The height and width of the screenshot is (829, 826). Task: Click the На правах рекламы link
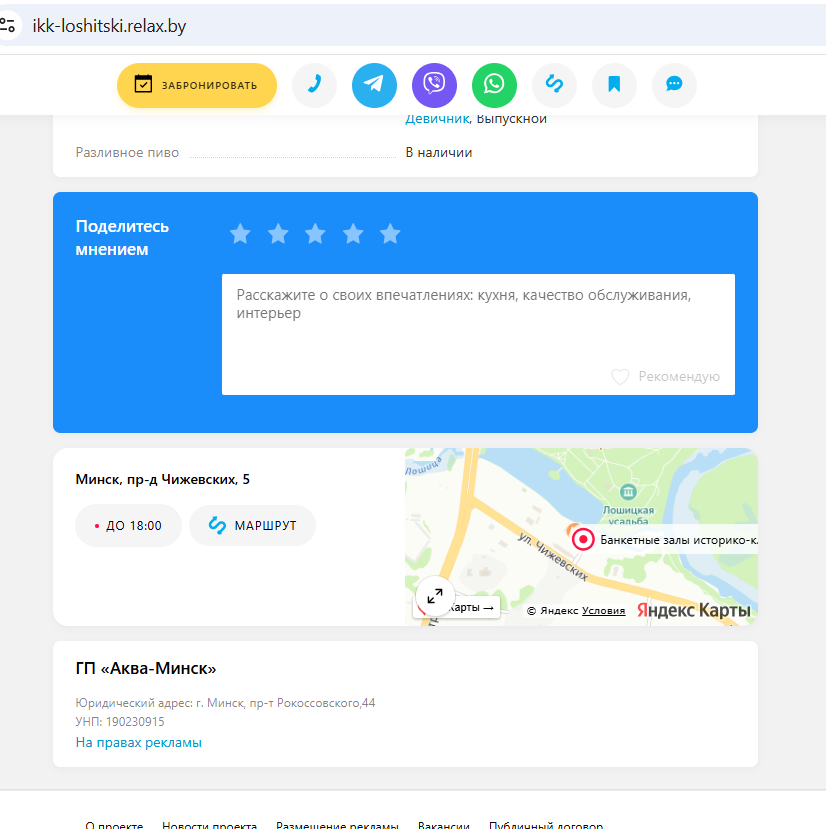(139, 742)
